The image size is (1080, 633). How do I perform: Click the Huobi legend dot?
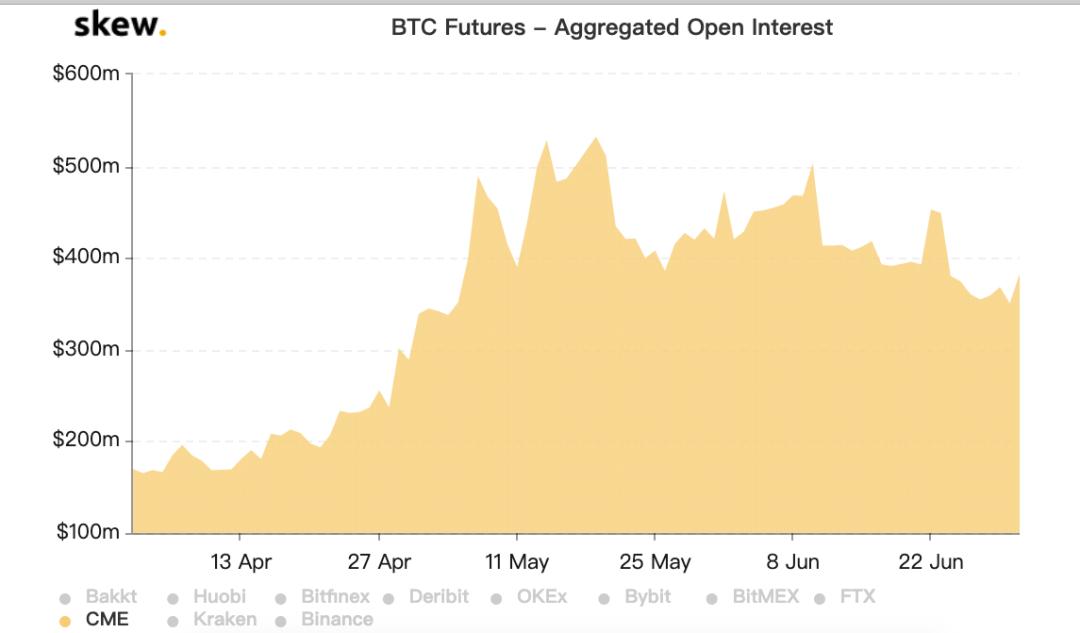[173, 599]
